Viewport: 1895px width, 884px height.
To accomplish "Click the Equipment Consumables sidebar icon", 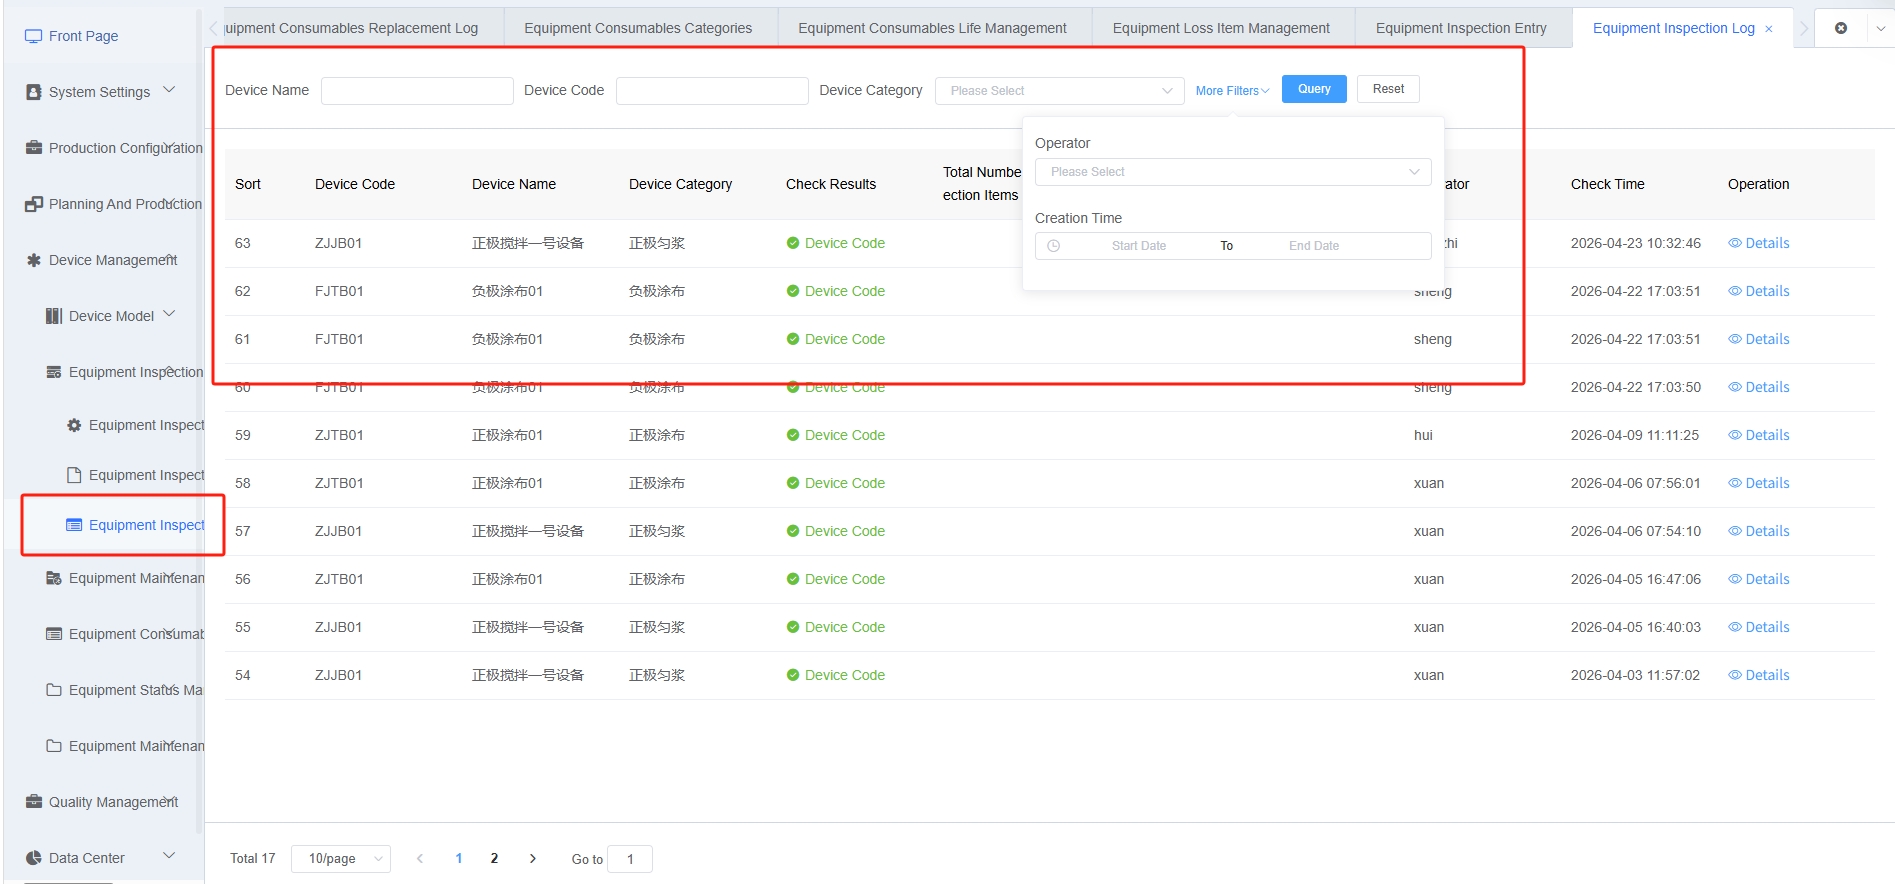I will point(54,634).
